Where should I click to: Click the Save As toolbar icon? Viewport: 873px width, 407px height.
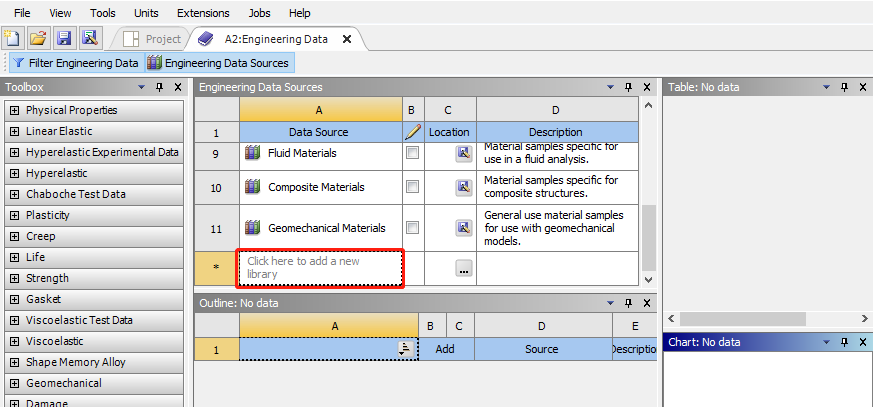coord(90,39)
